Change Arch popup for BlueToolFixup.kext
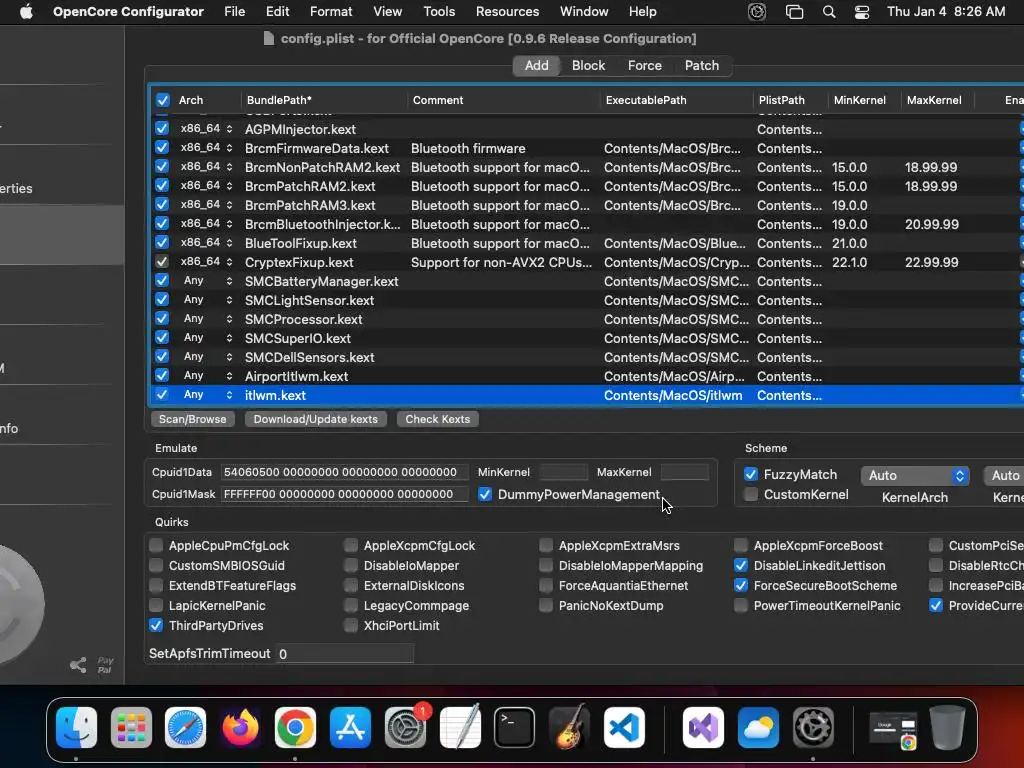The image size is (1024, 768). (206, 242)
